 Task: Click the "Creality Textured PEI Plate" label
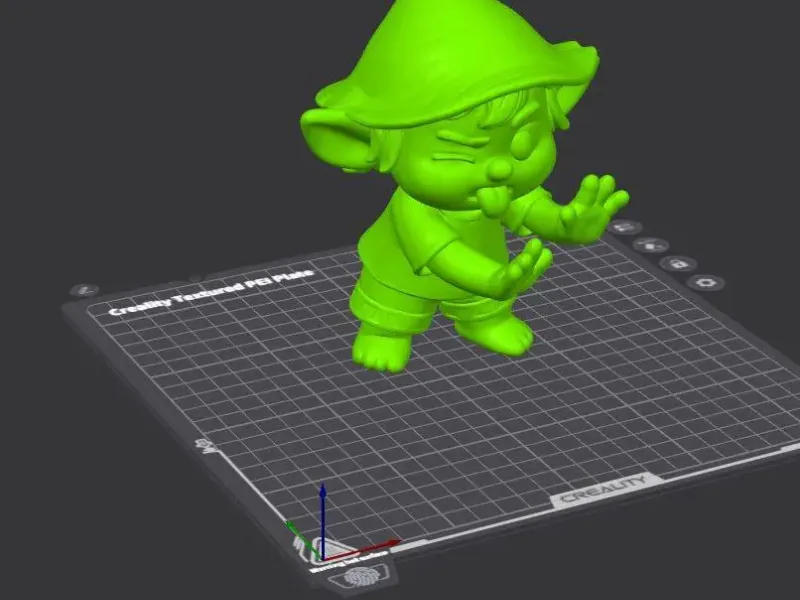[211, 292]
